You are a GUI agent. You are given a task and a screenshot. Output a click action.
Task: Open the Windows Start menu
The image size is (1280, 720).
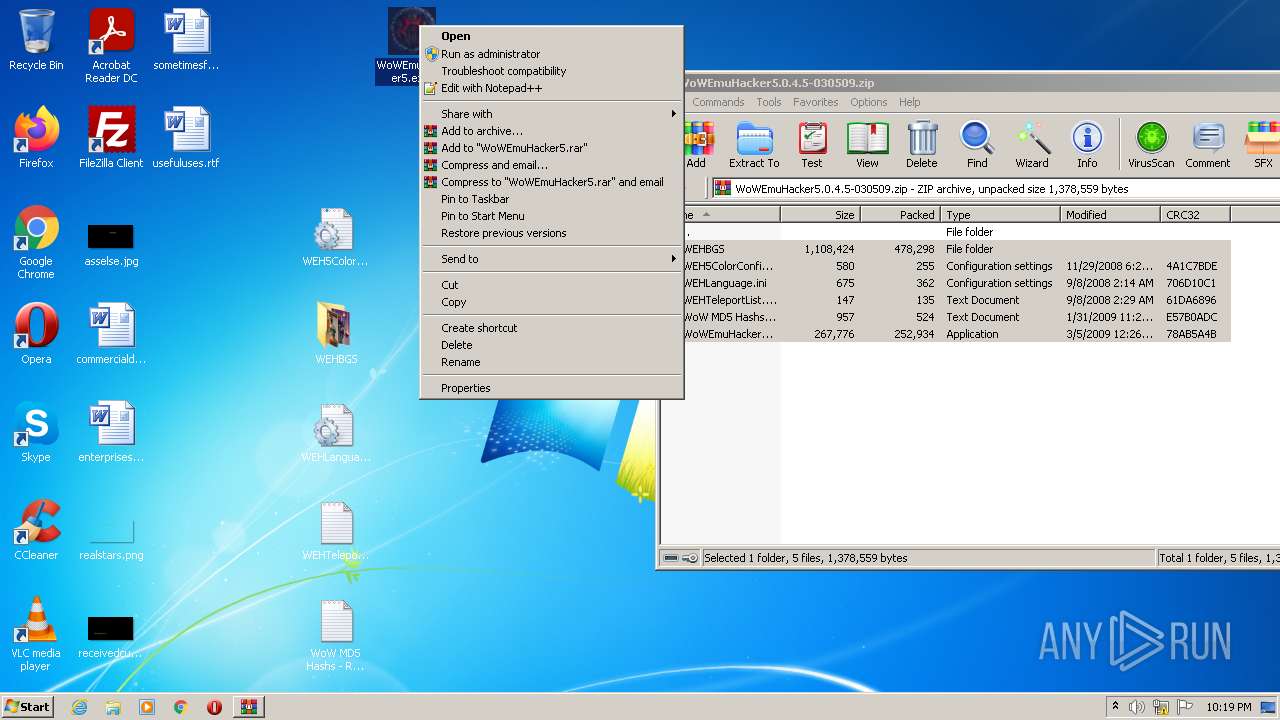tap(27, 707)
